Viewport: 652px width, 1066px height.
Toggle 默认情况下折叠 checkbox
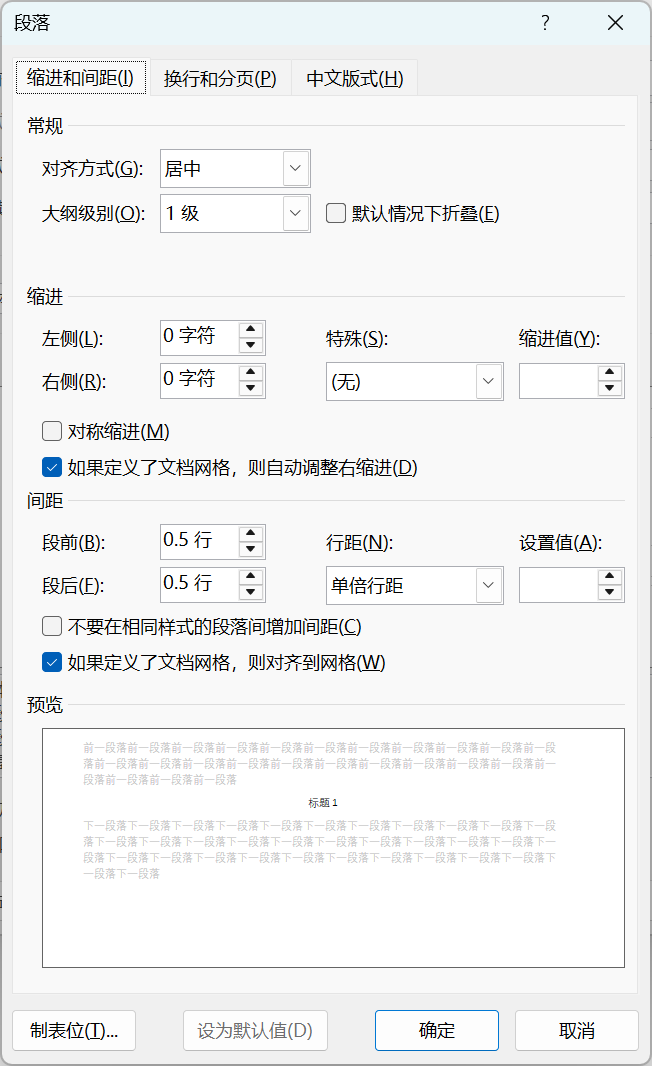point(336,213)
